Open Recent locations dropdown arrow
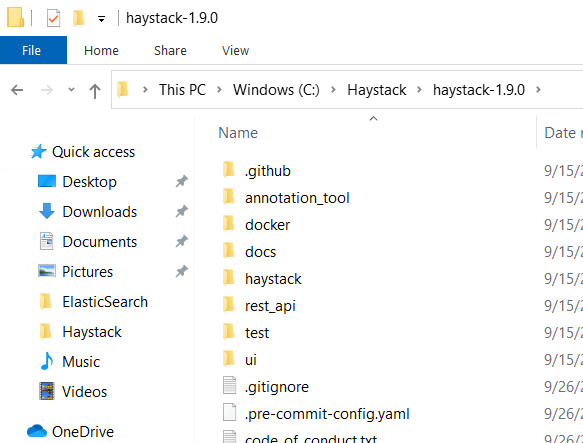Viewport: 583px width, 443px height. pos(71,90)
